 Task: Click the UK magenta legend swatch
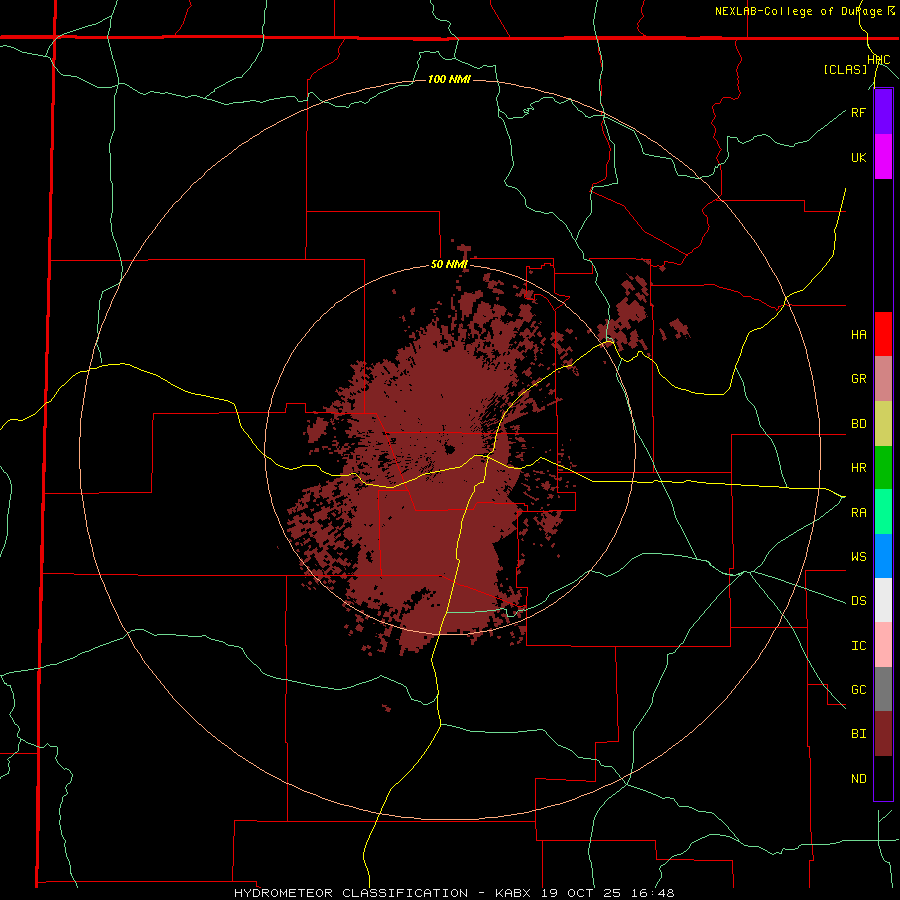[883, 157]
